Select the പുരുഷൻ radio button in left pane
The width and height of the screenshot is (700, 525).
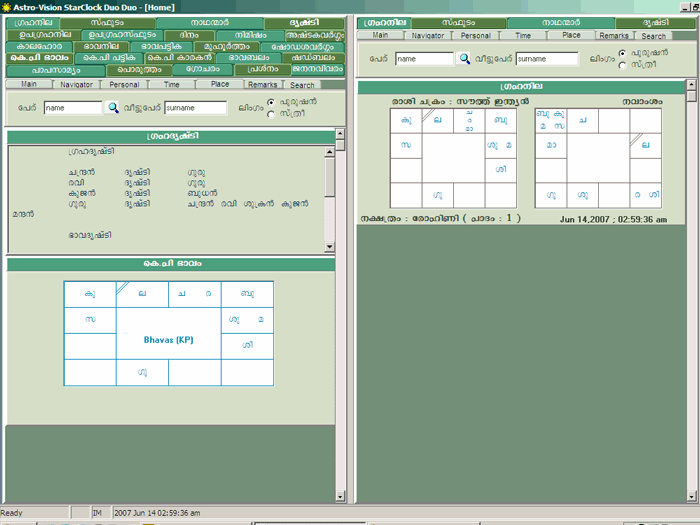(x=271, y=102)
